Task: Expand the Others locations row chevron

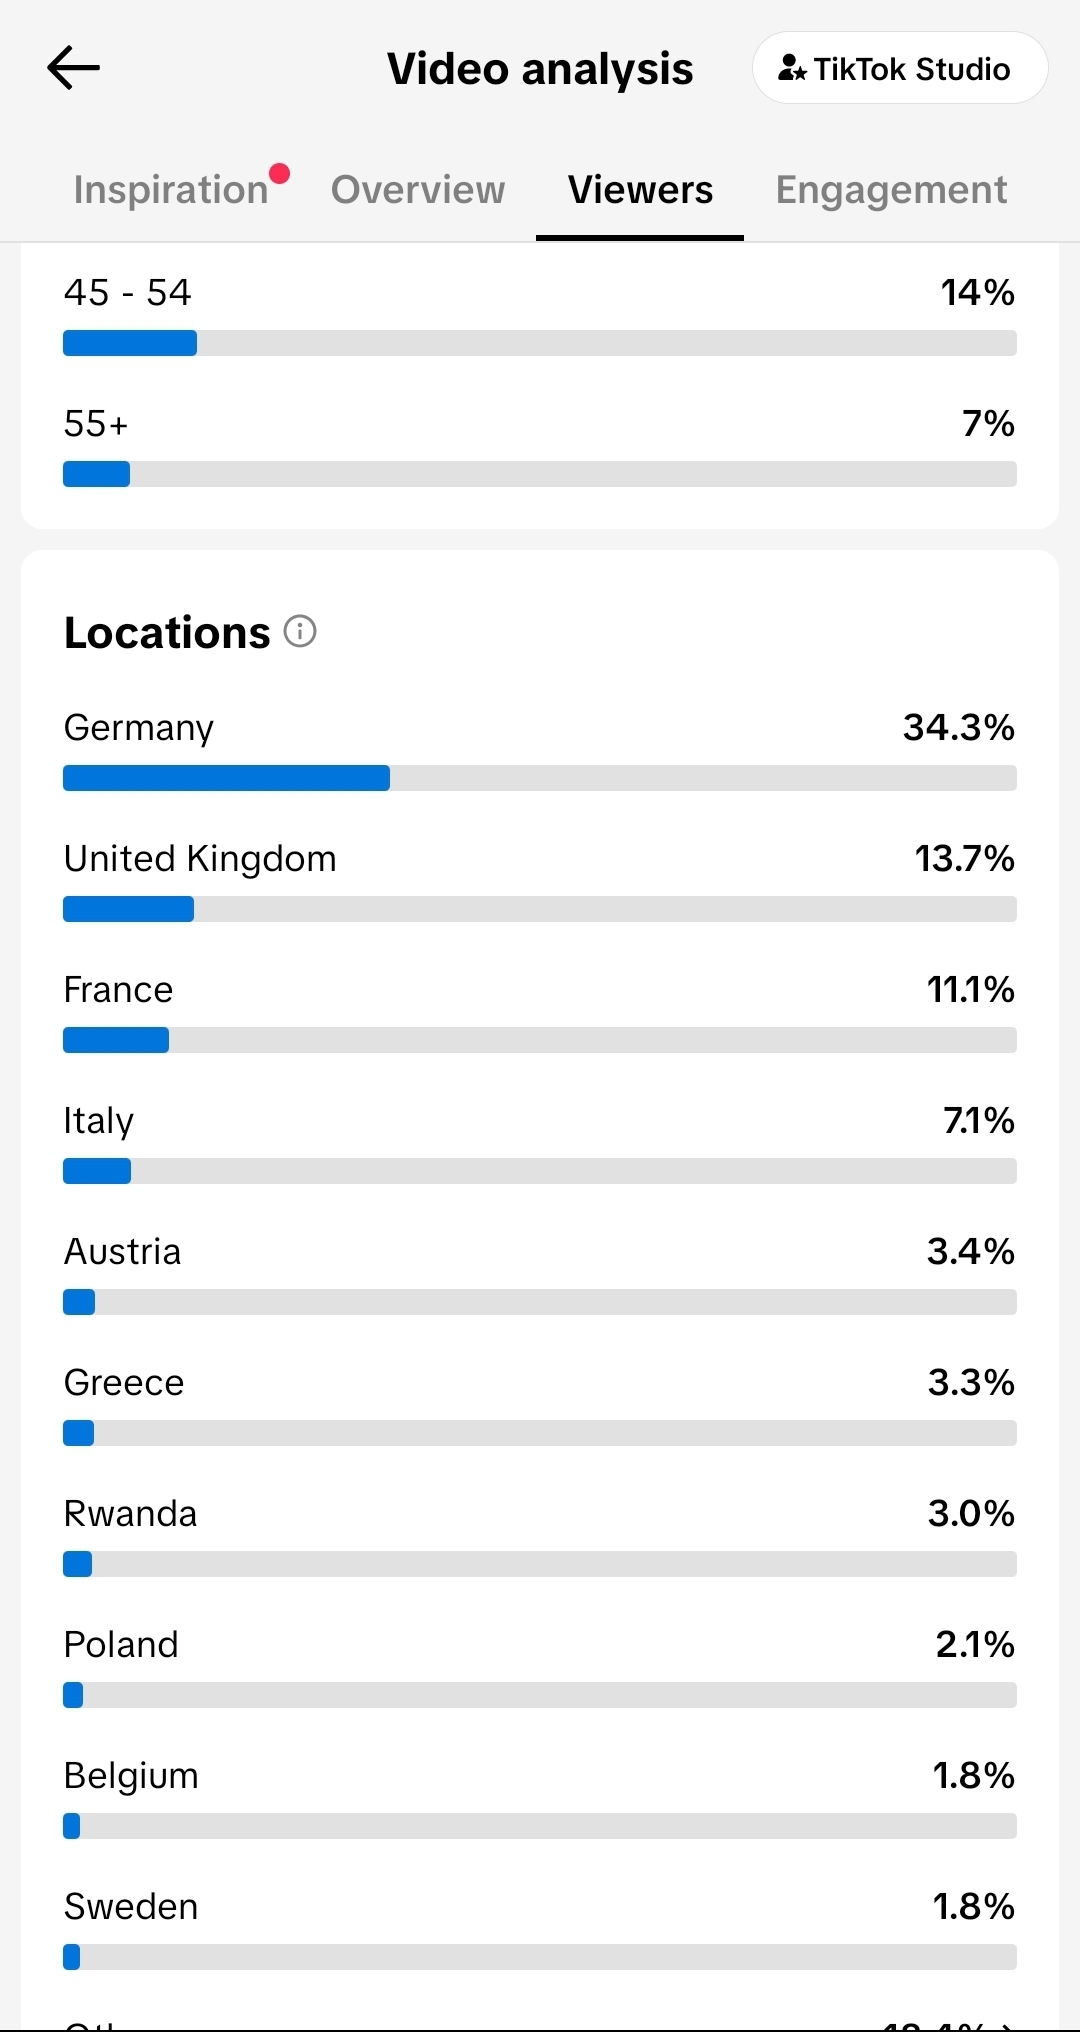Action: pos(1007,2026)
